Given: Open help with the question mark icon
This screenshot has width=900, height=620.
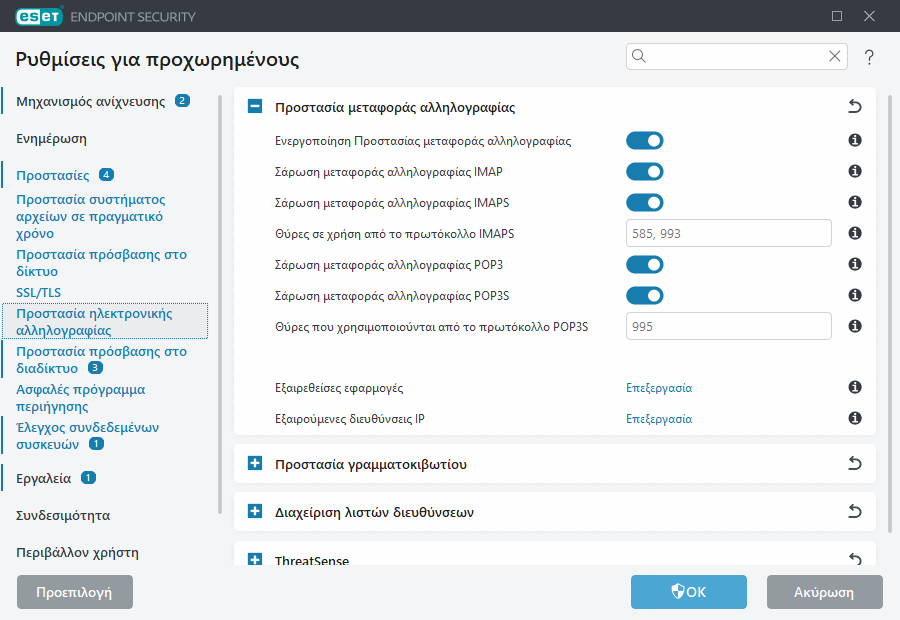Looking at the screenshot, I should (869, 57).
